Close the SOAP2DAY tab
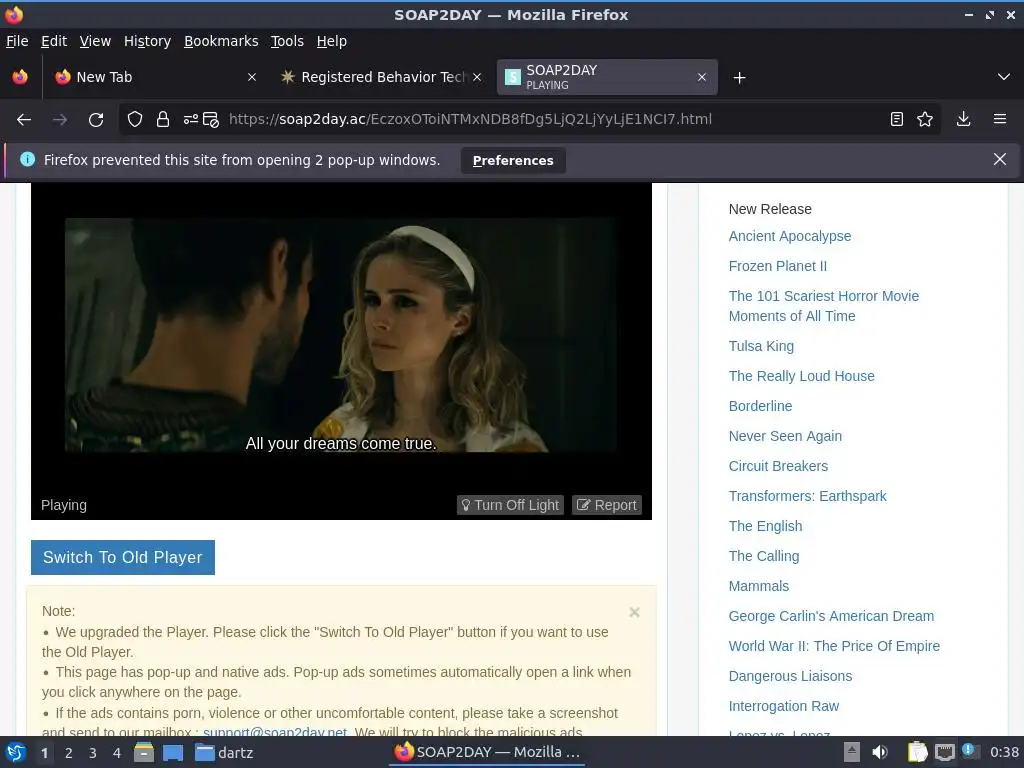The image size is (1024, 768). (x=701, y=77)
